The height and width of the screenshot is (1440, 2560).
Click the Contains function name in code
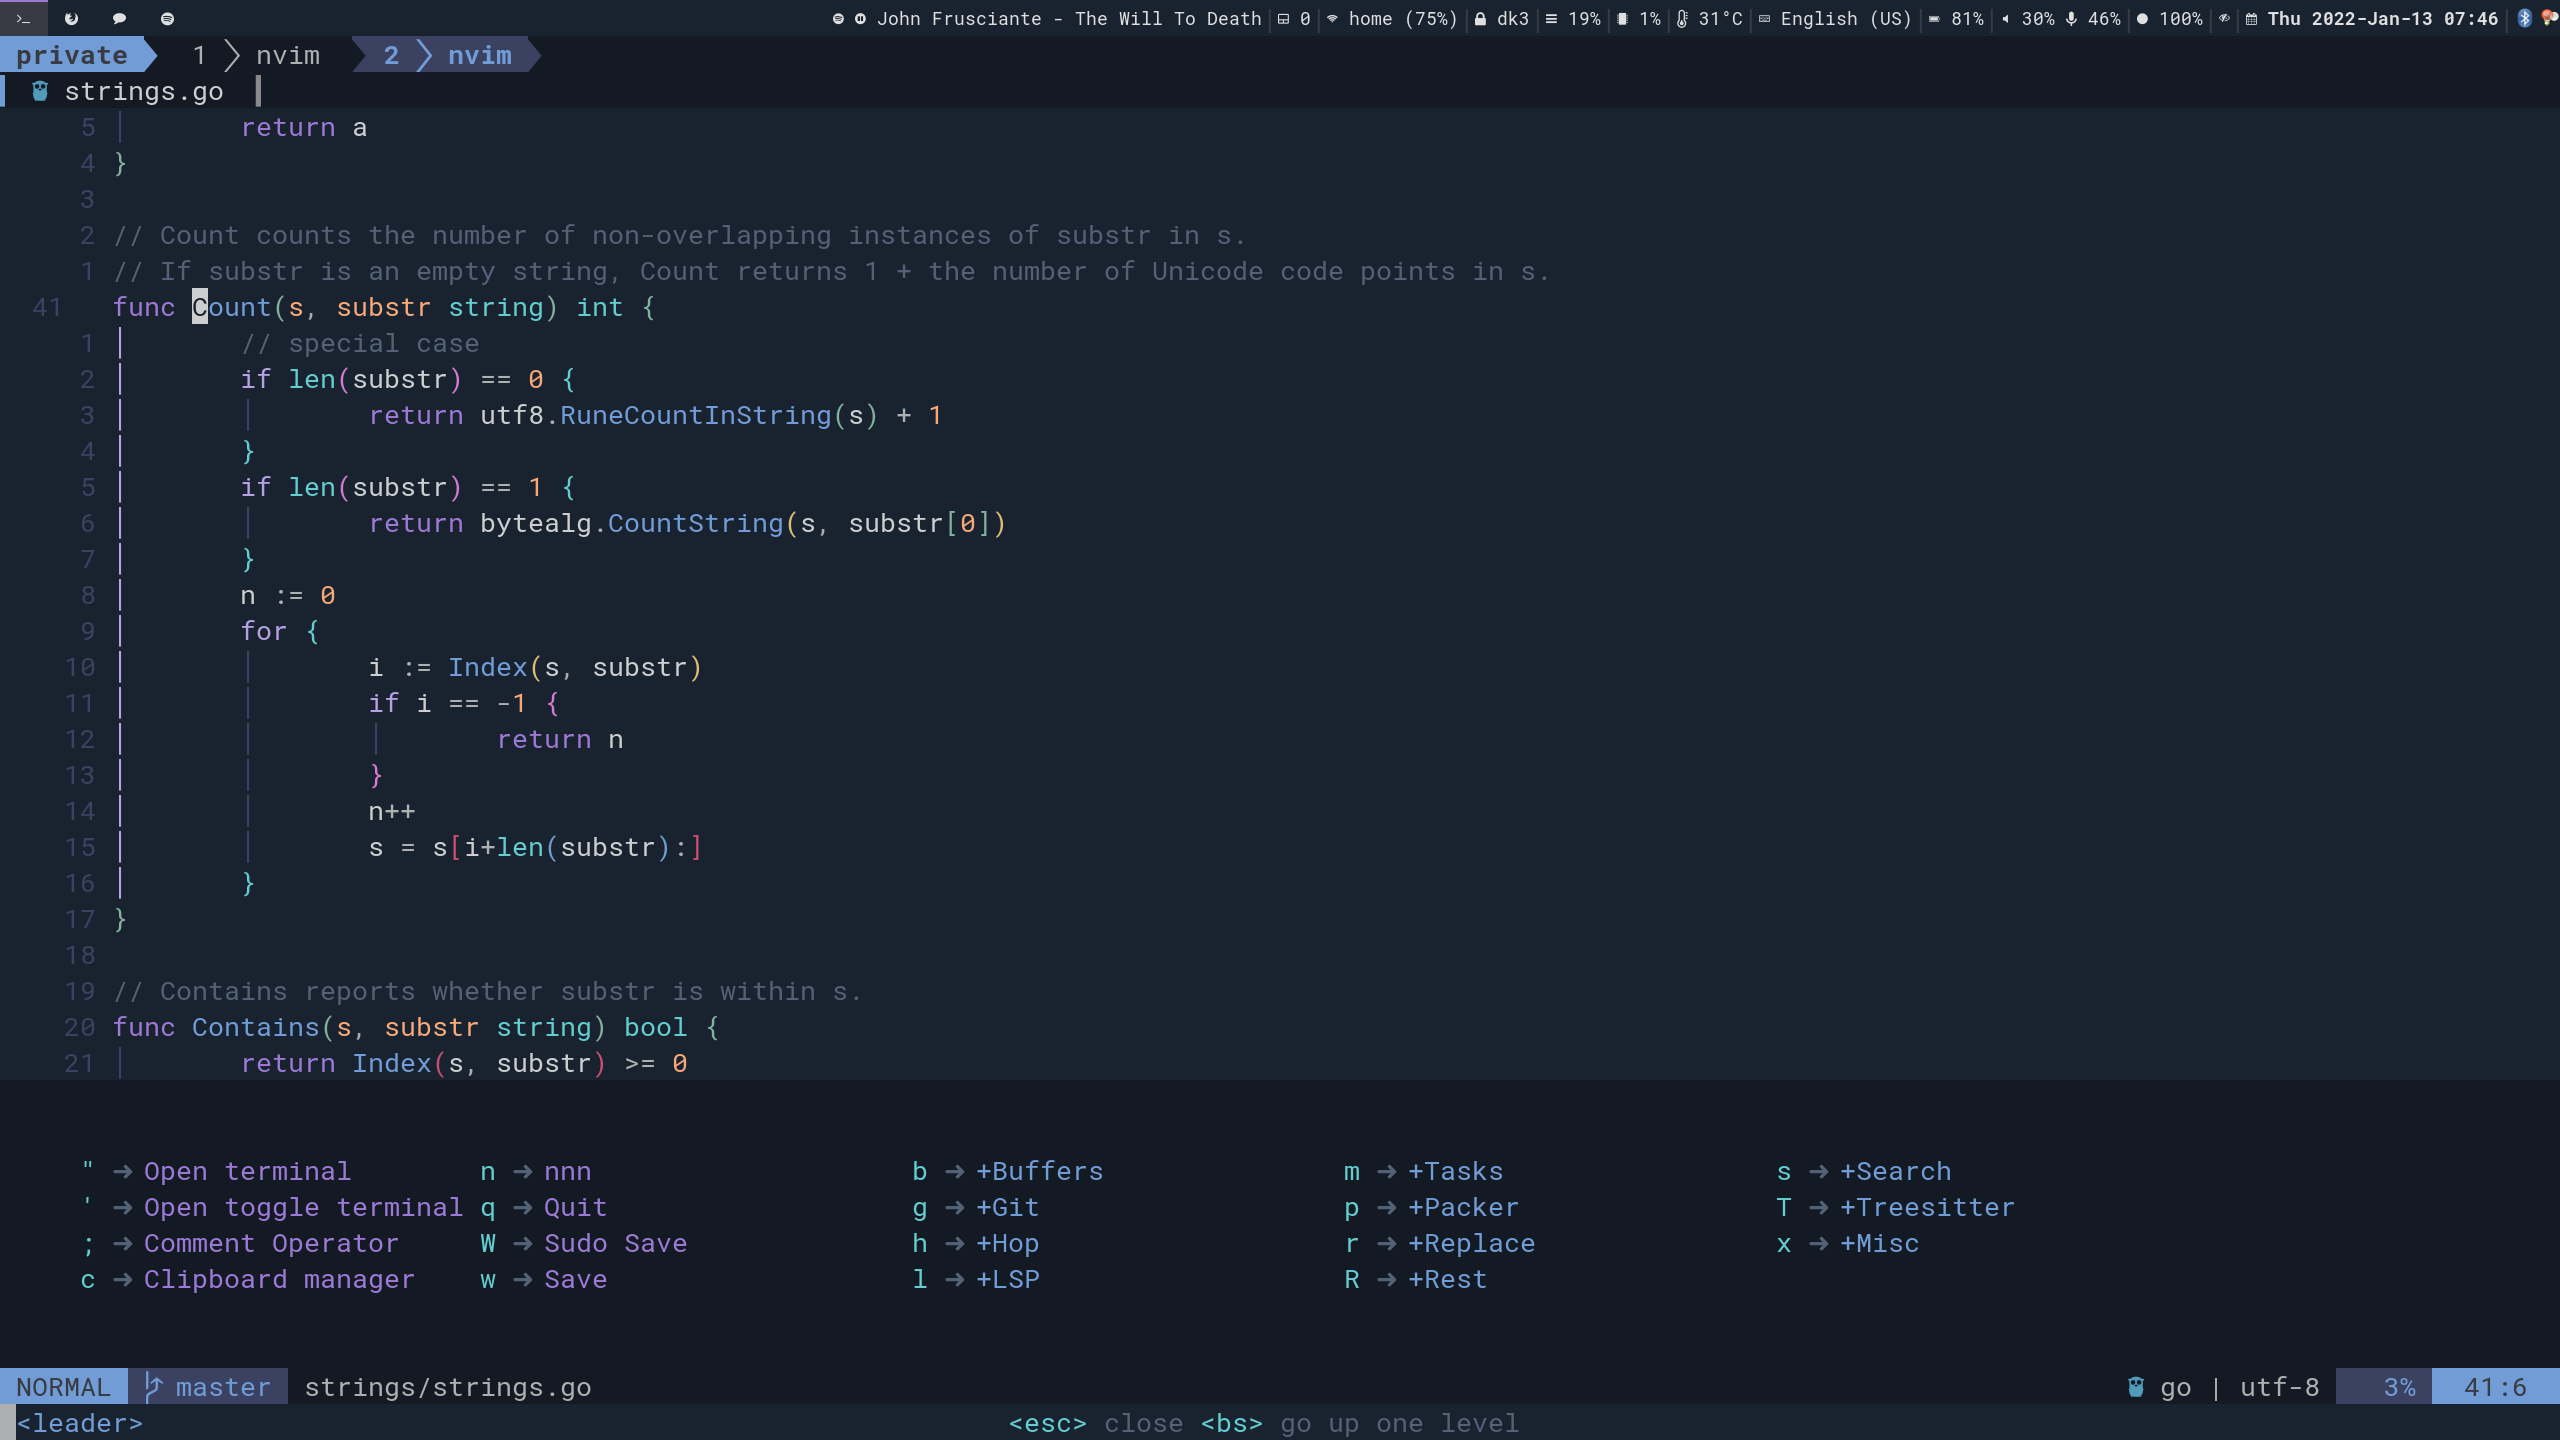(255, 1027)
